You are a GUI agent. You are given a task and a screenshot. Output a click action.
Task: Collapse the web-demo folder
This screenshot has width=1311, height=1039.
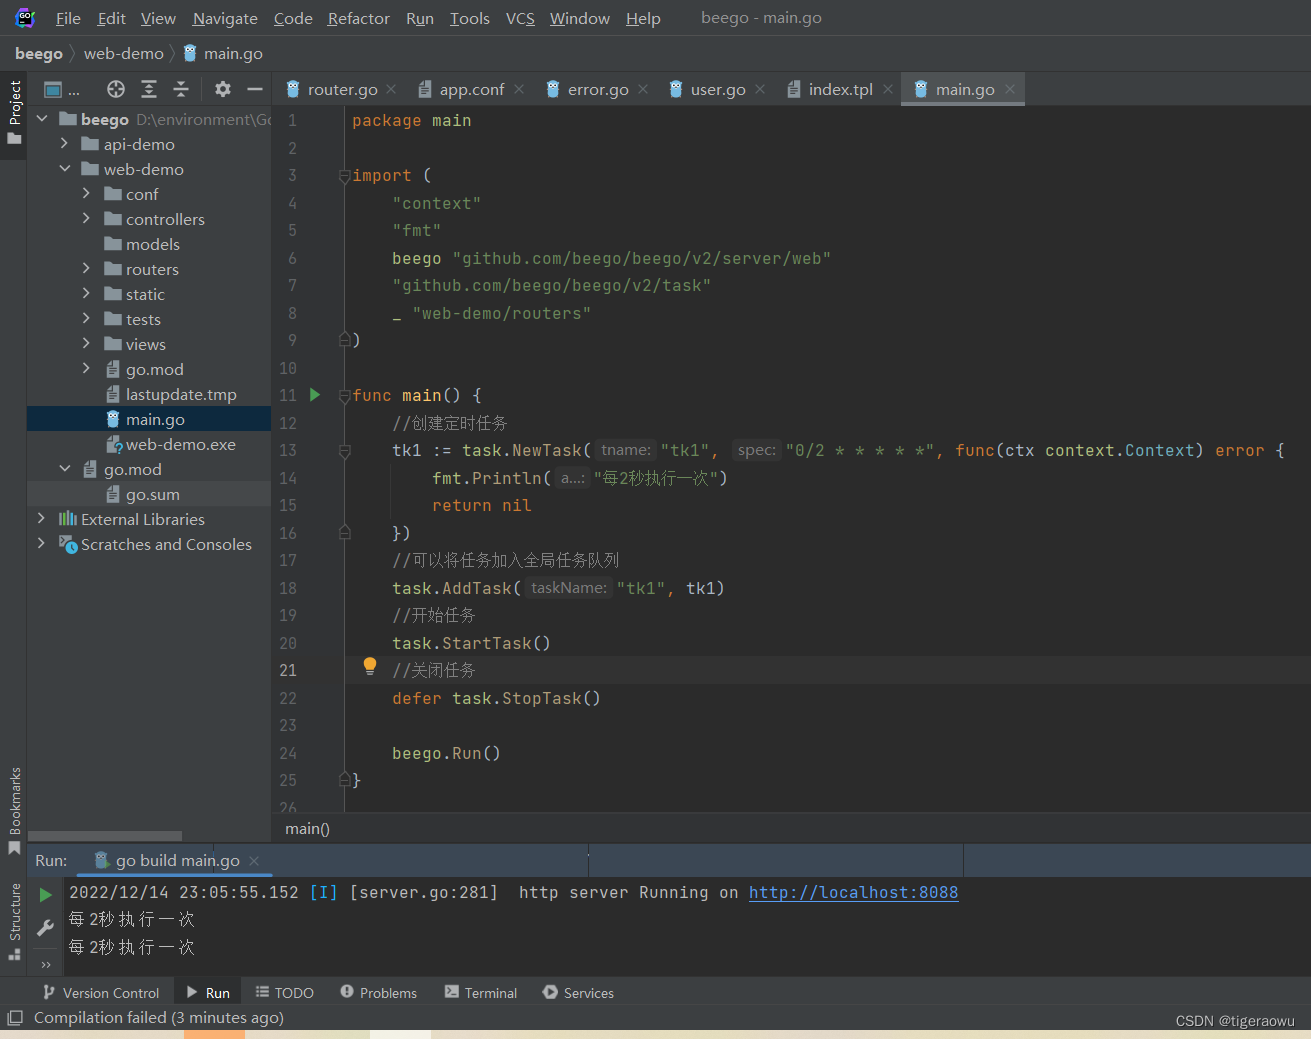(x=64, y=169)
